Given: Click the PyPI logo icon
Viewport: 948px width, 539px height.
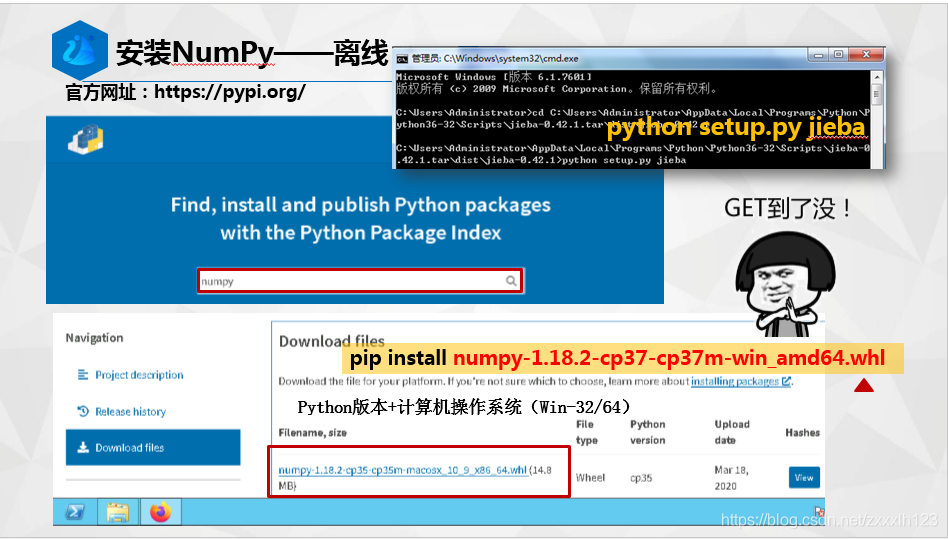Looking at the screenshot, I should [86, 140].
